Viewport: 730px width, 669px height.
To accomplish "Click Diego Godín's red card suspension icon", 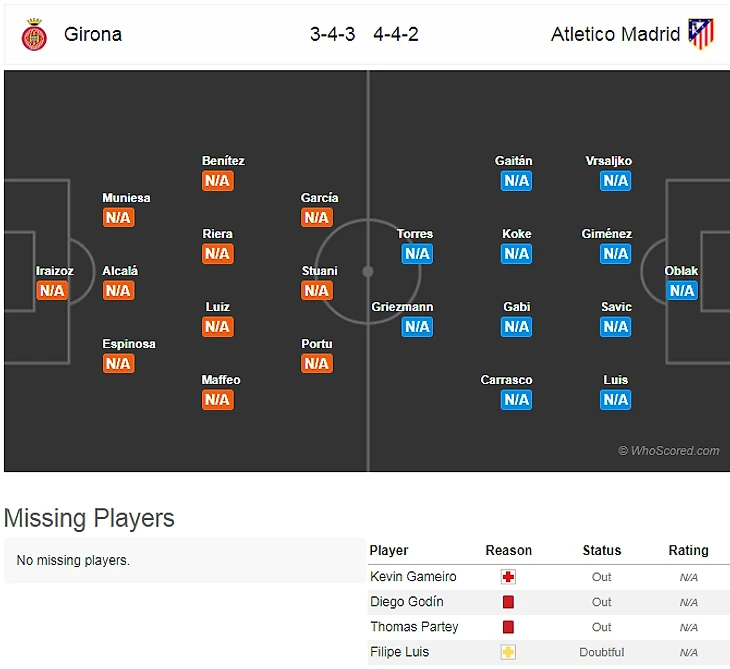I will pos(508,602).
